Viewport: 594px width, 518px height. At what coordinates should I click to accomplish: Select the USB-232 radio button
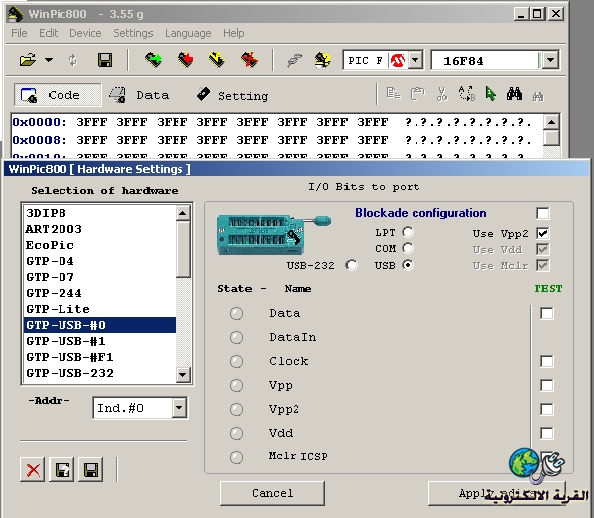point(352,265)
